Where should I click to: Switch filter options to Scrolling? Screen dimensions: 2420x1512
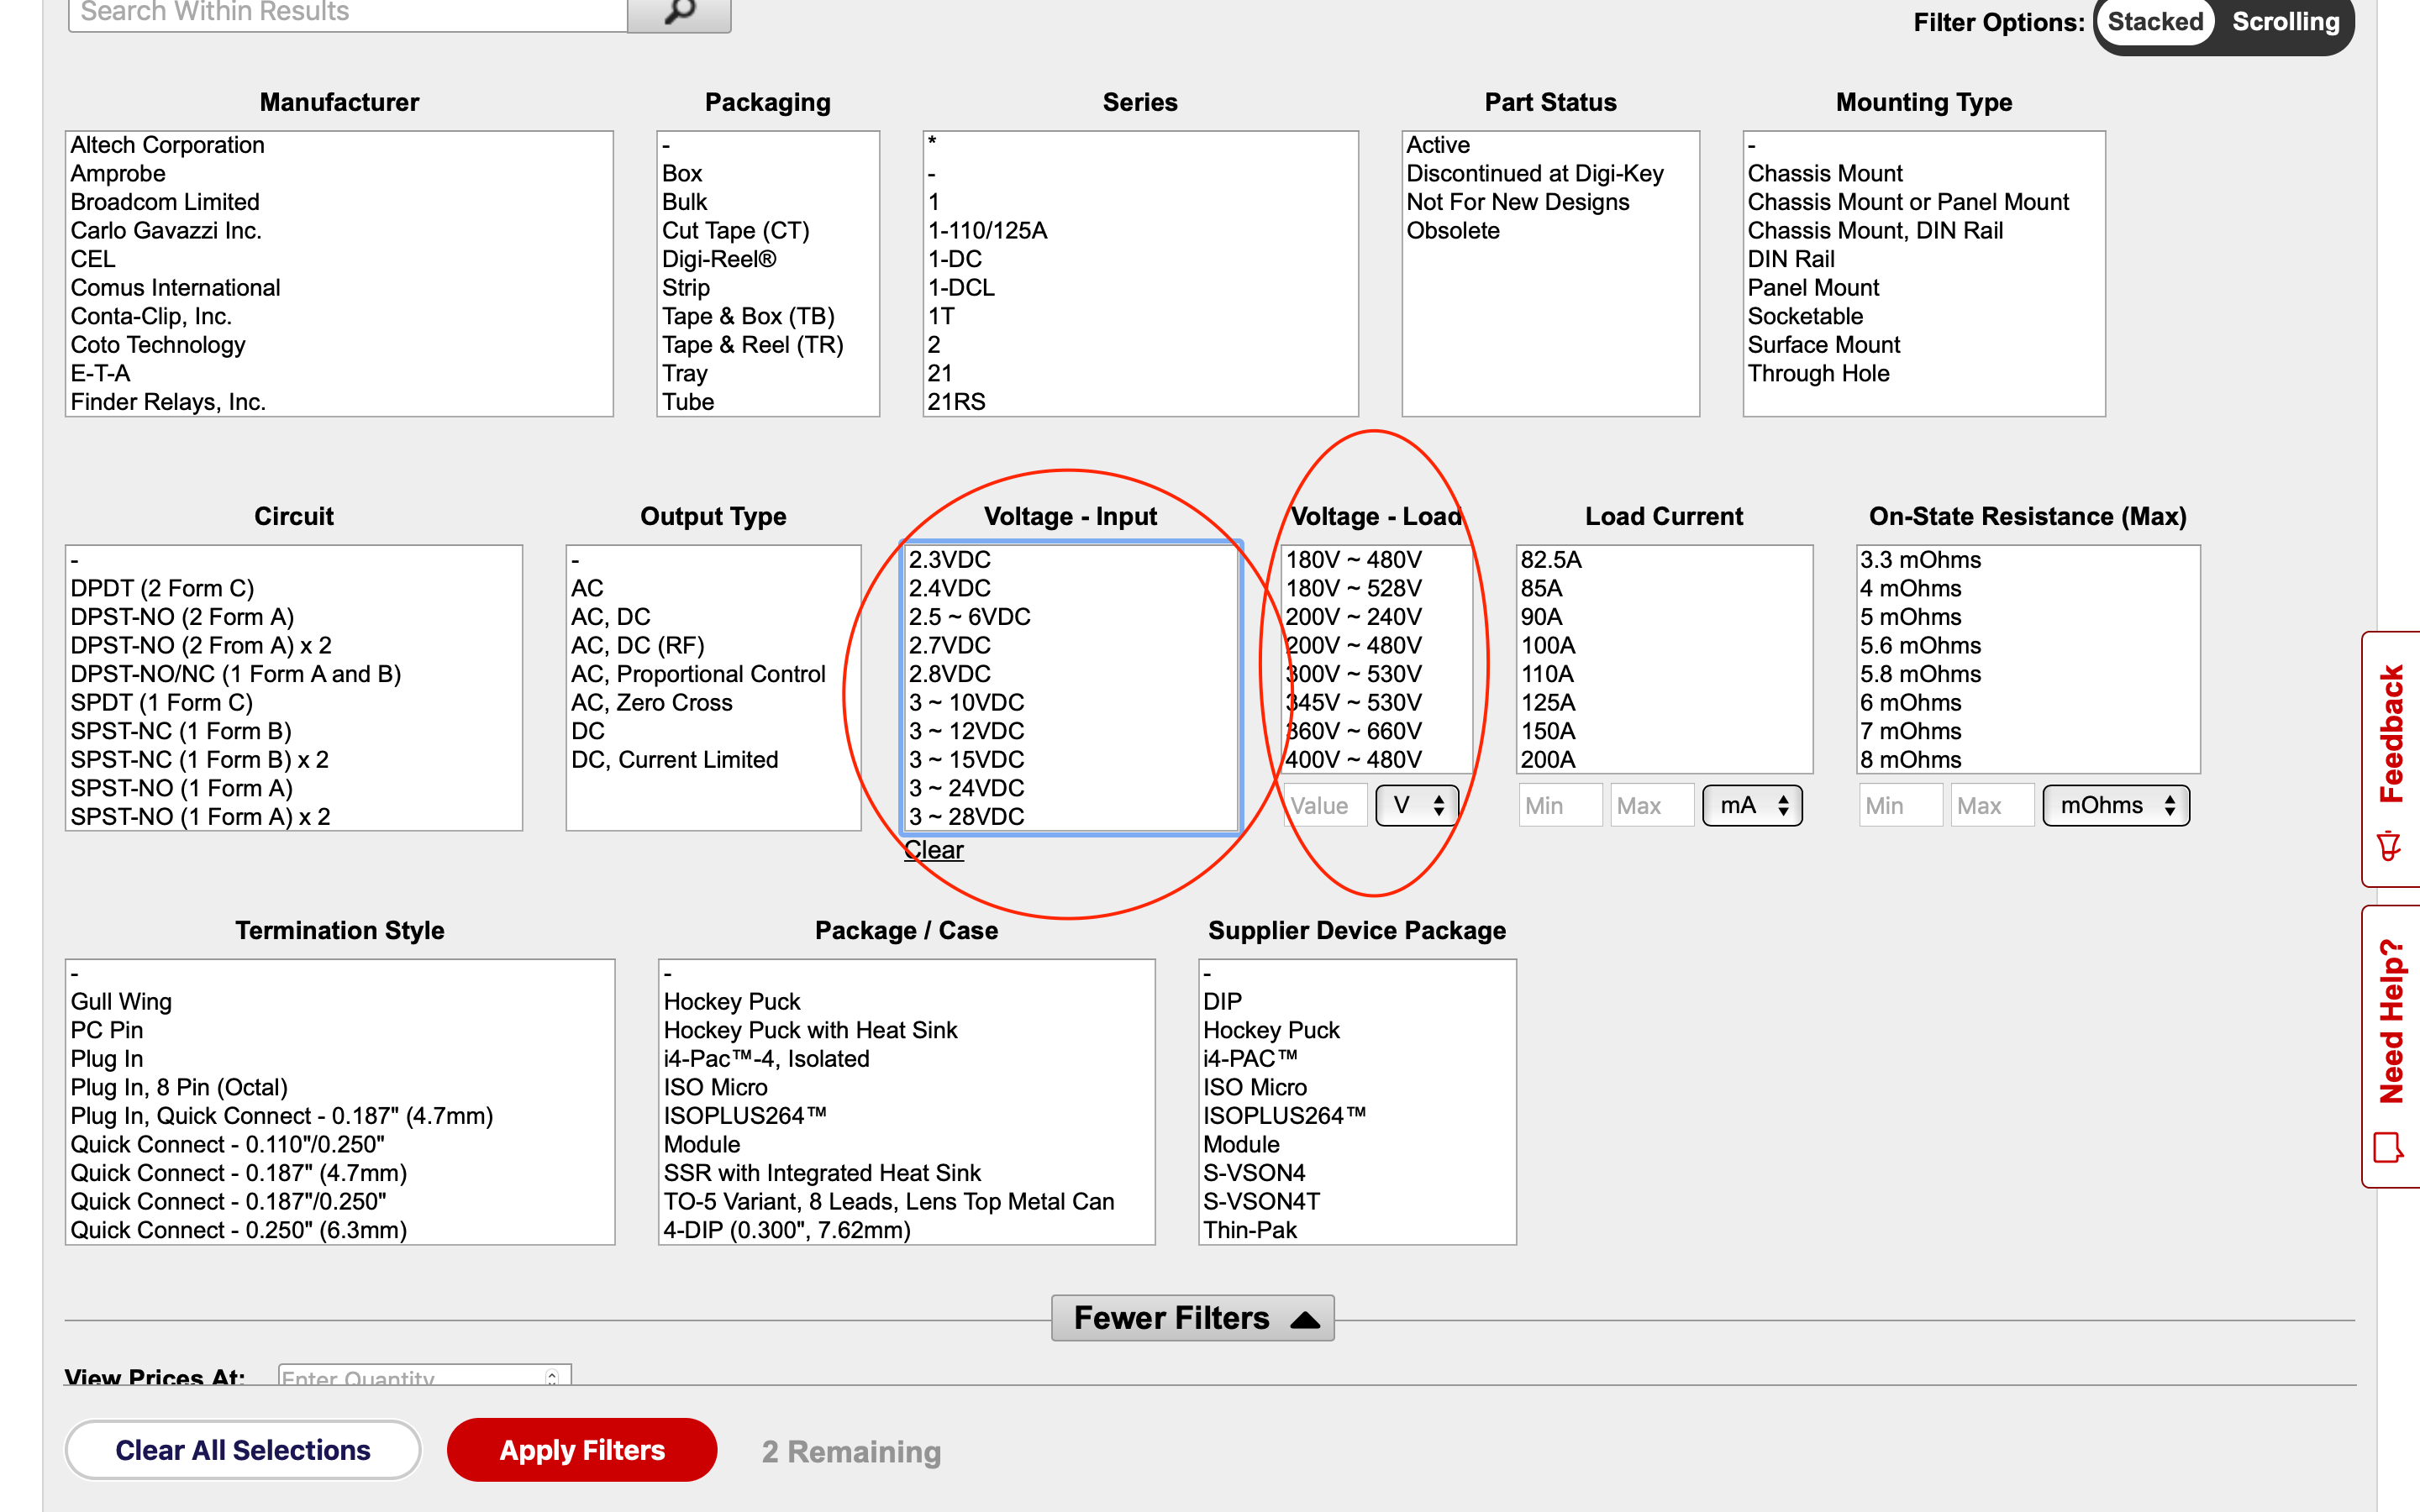(x=2285, y=22)
